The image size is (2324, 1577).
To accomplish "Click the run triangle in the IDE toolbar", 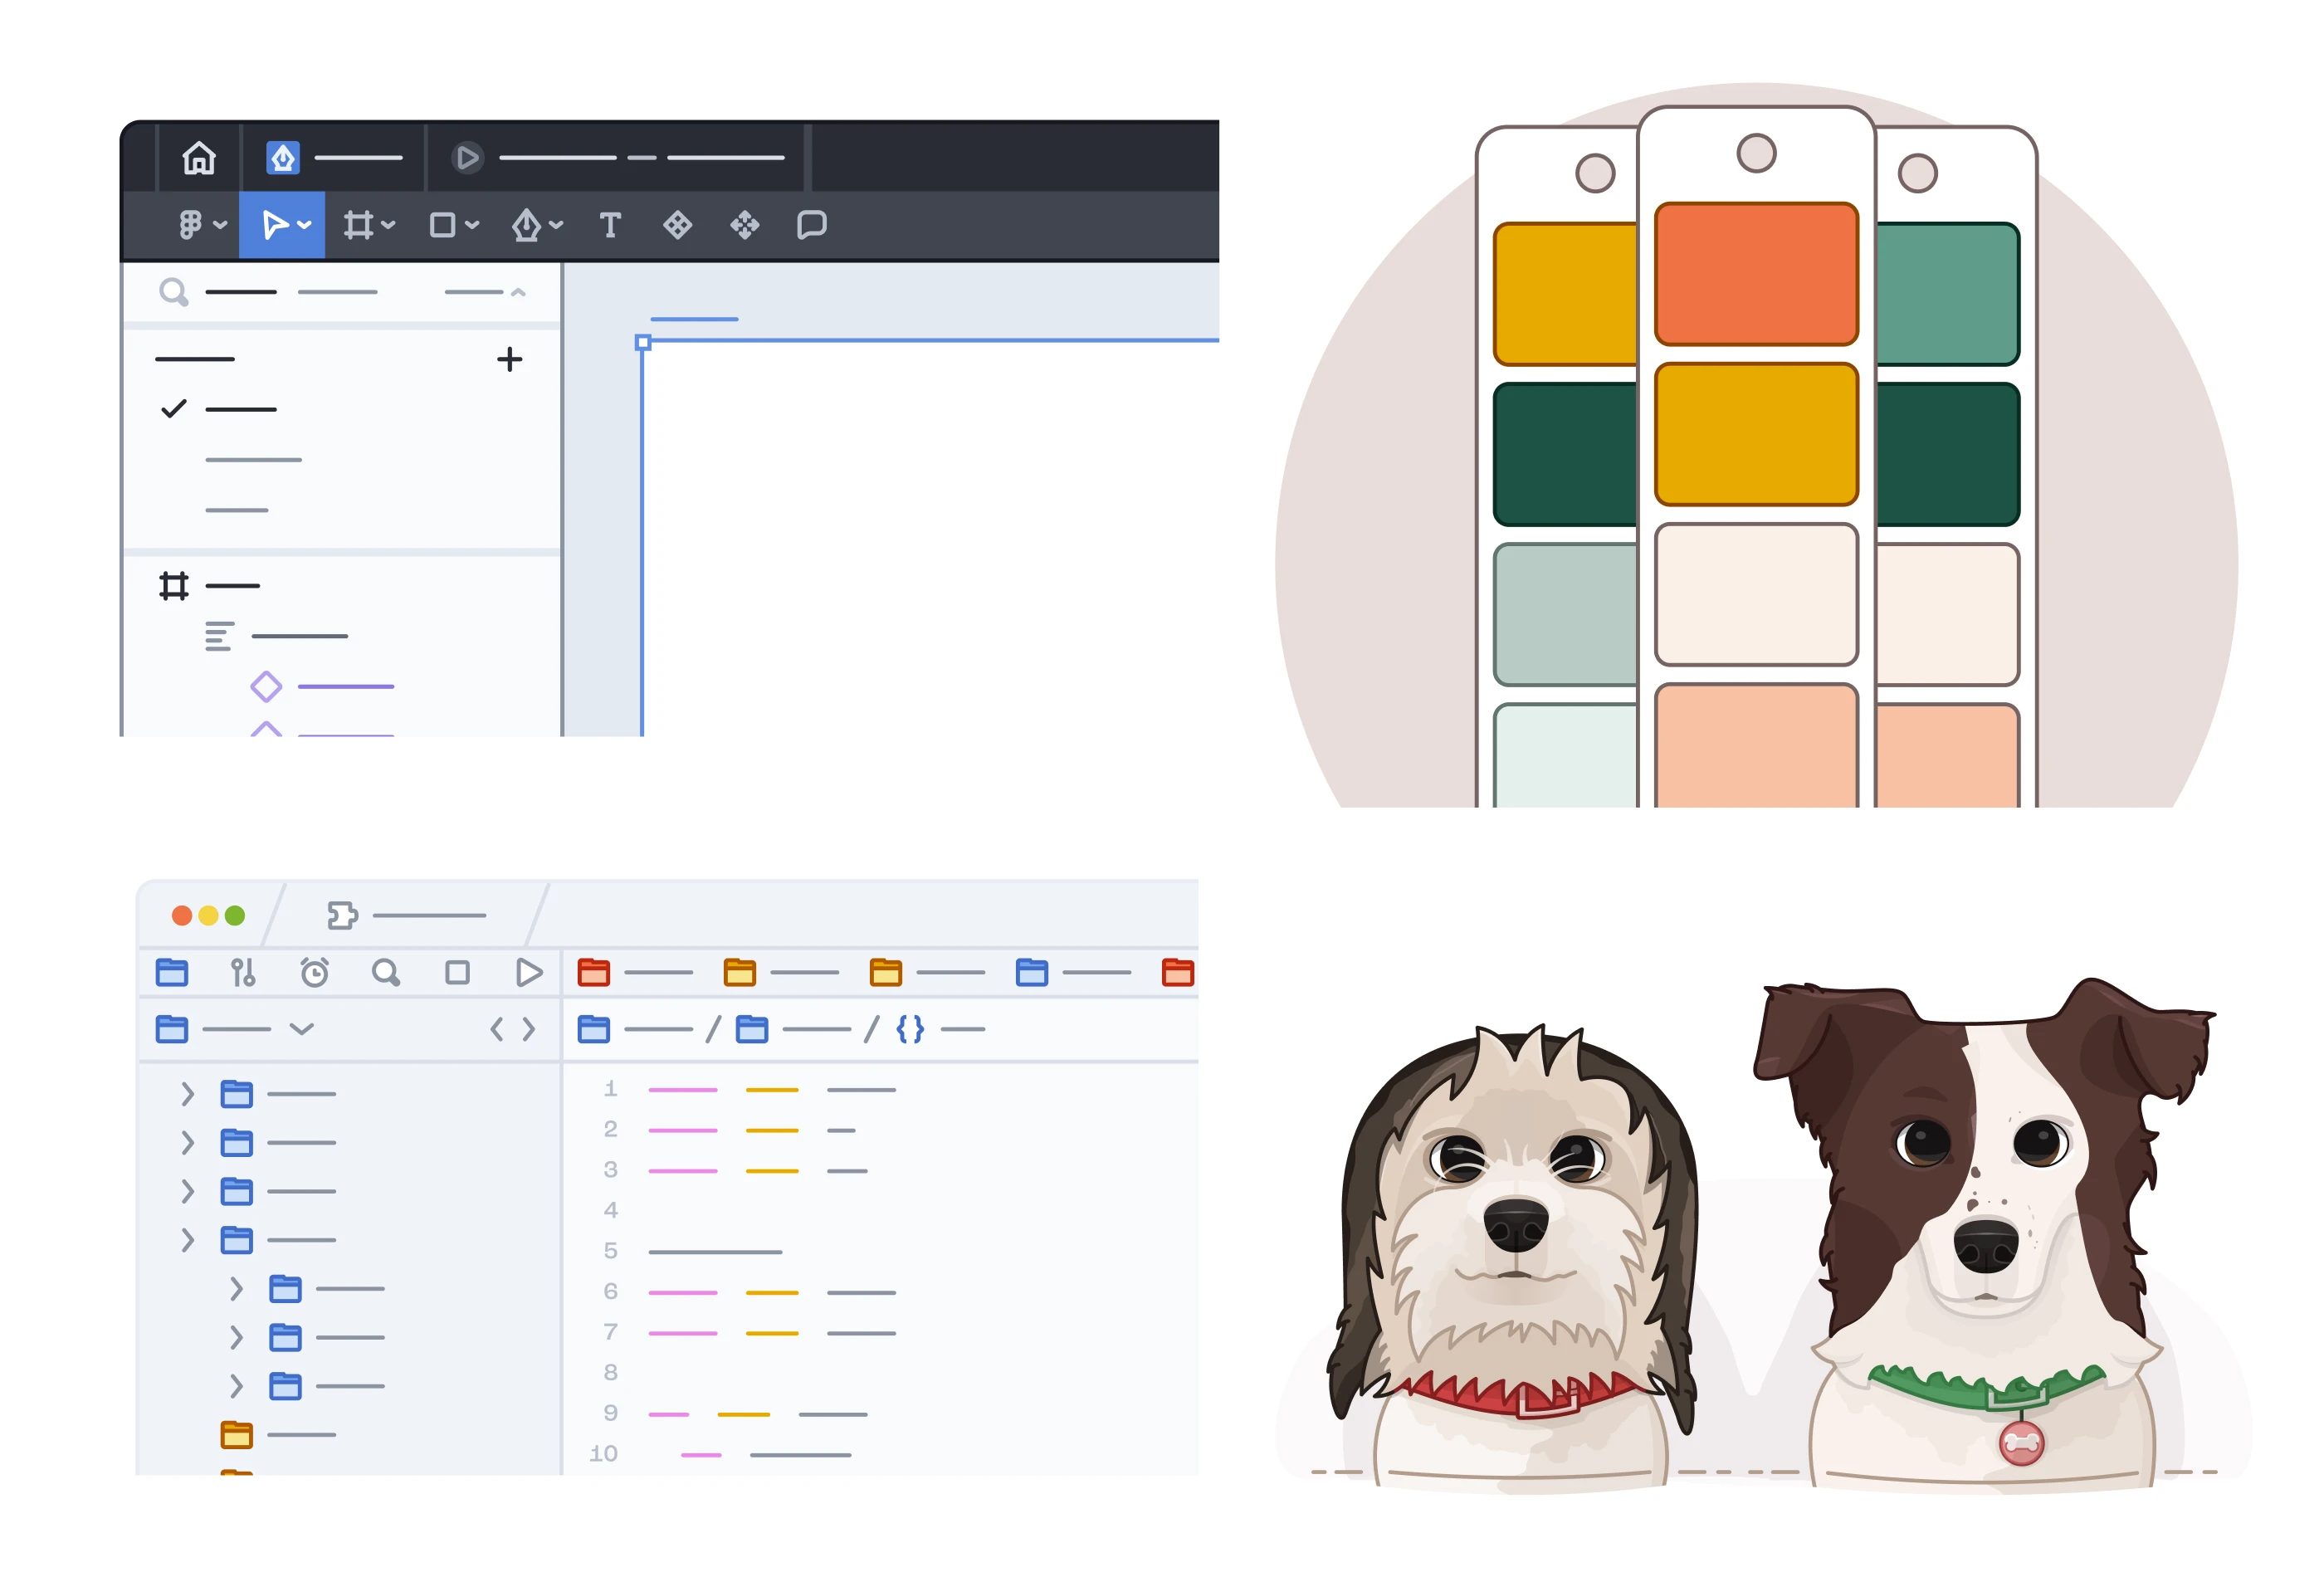I will pyautogui.click(x=529, y=972).
